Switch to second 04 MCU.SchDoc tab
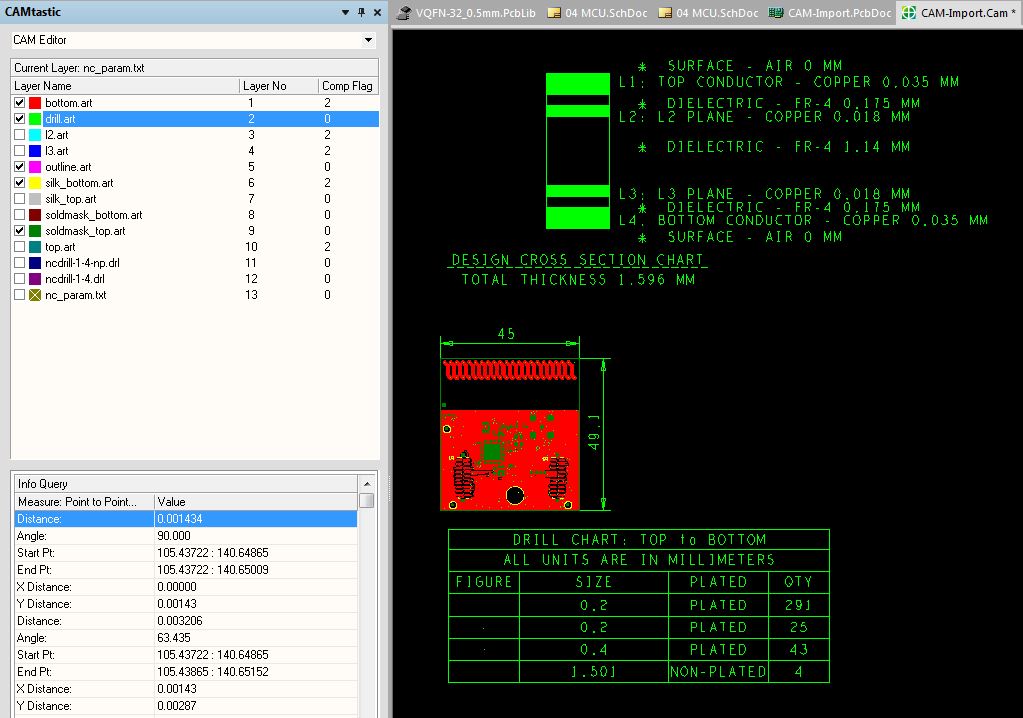The height and width of the screenshot is (718, 1023). coord(708,13)
